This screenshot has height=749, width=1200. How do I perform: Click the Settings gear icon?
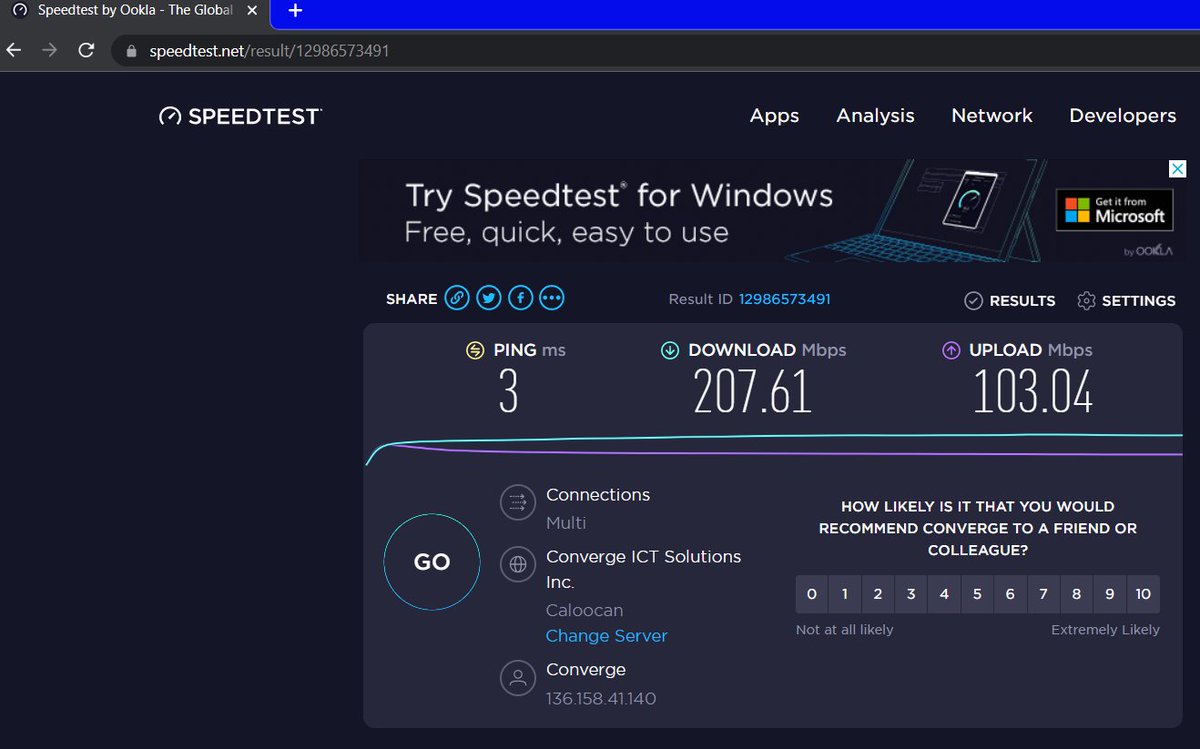[1087, 301]
